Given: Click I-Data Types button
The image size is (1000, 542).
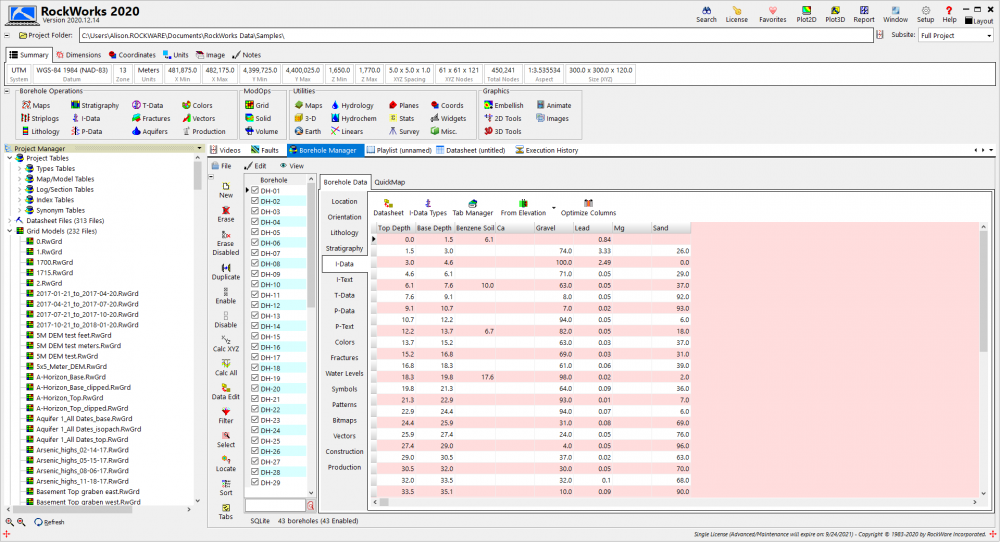Looking at the screenshot, I should [x=428, y=208].
